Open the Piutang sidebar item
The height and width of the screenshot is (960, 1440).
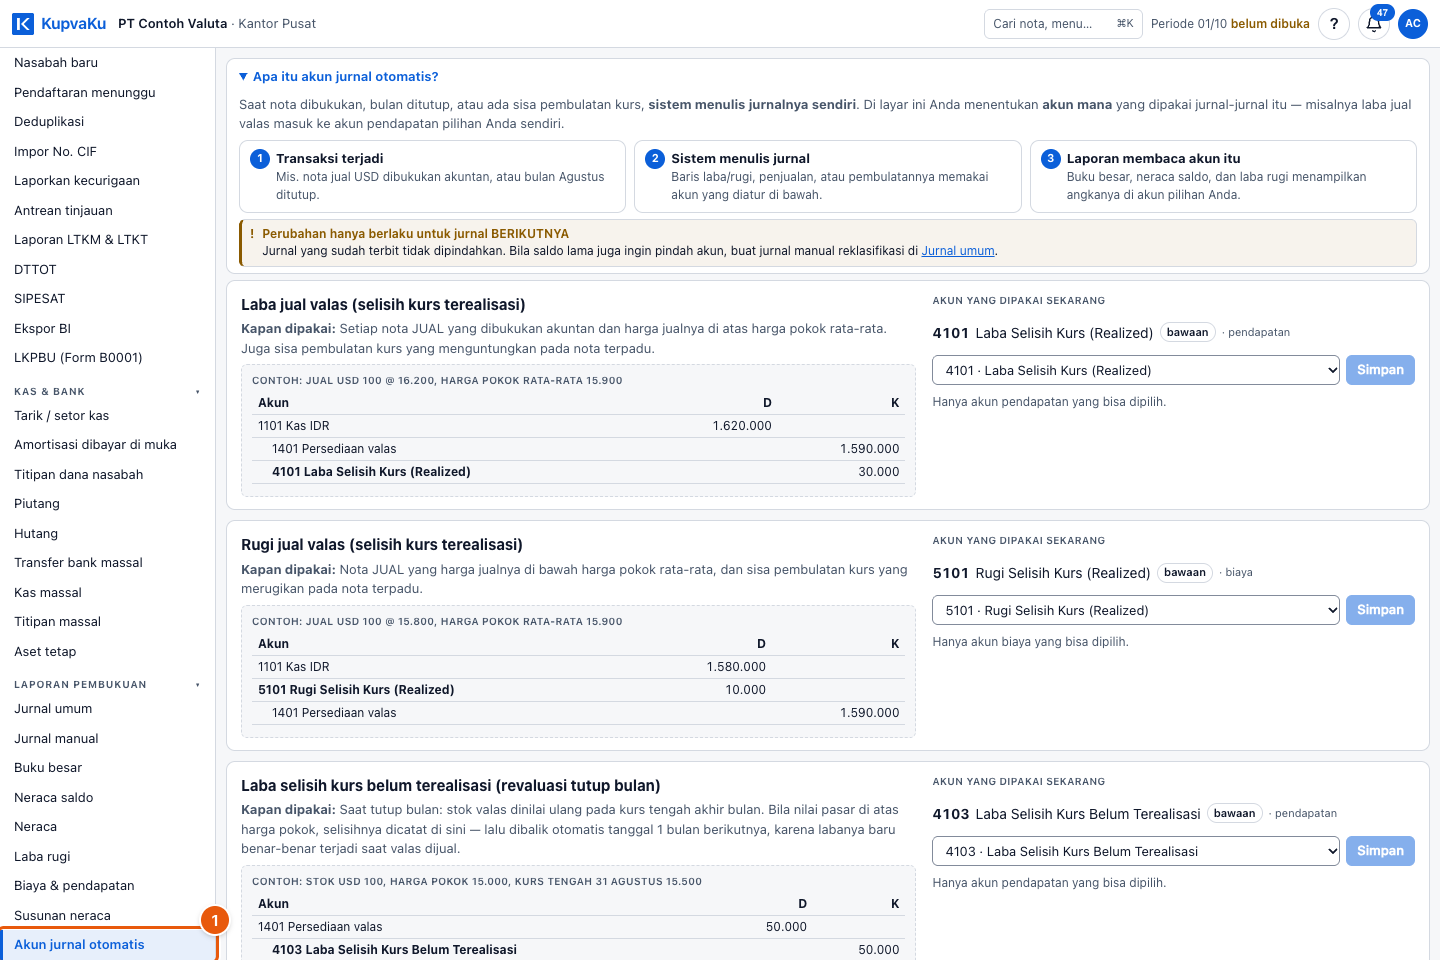point(107,504)
